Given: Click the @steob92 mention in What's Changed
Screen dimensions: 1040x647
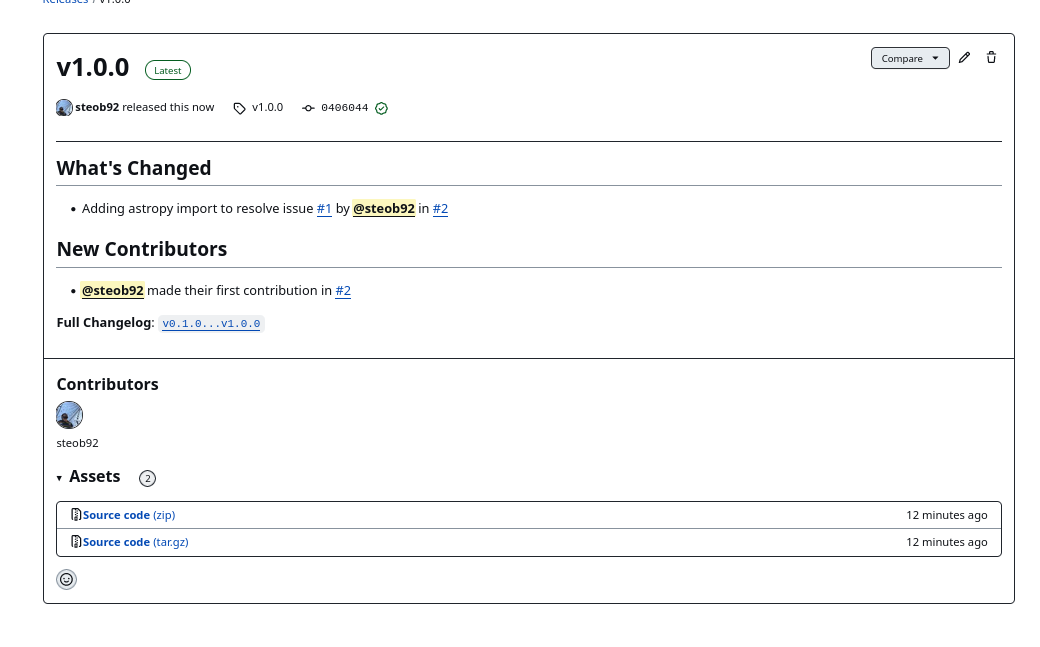Looking at the screenshot, I should tap(384, 208).
